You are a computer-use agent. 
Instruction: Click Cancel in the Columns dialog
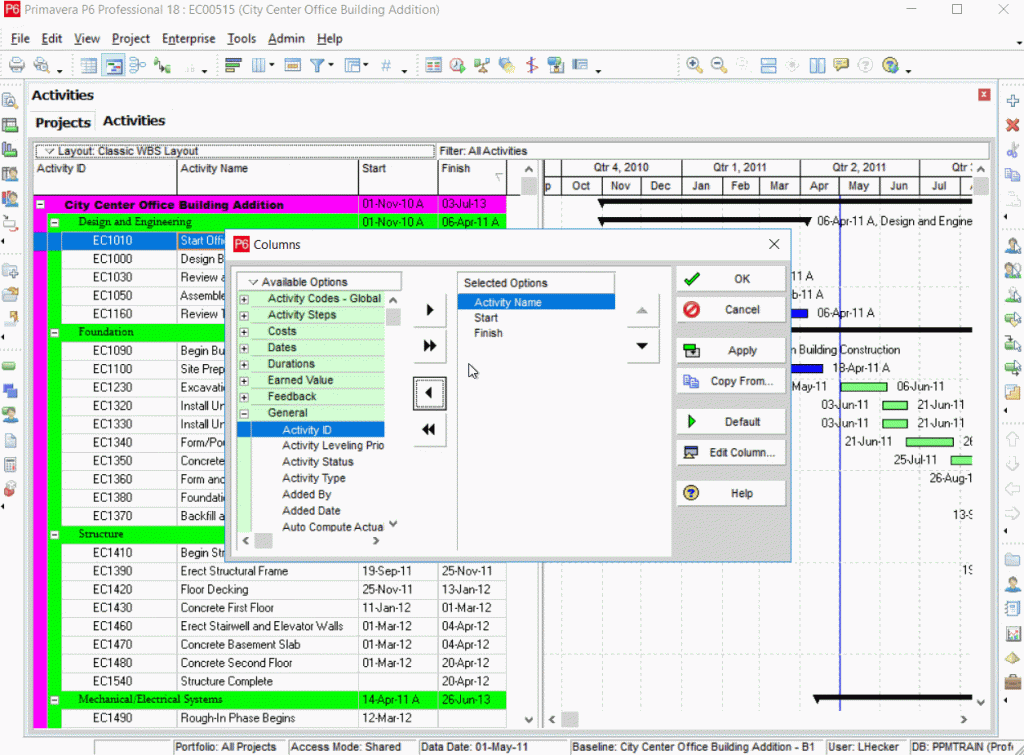[731, 310]
